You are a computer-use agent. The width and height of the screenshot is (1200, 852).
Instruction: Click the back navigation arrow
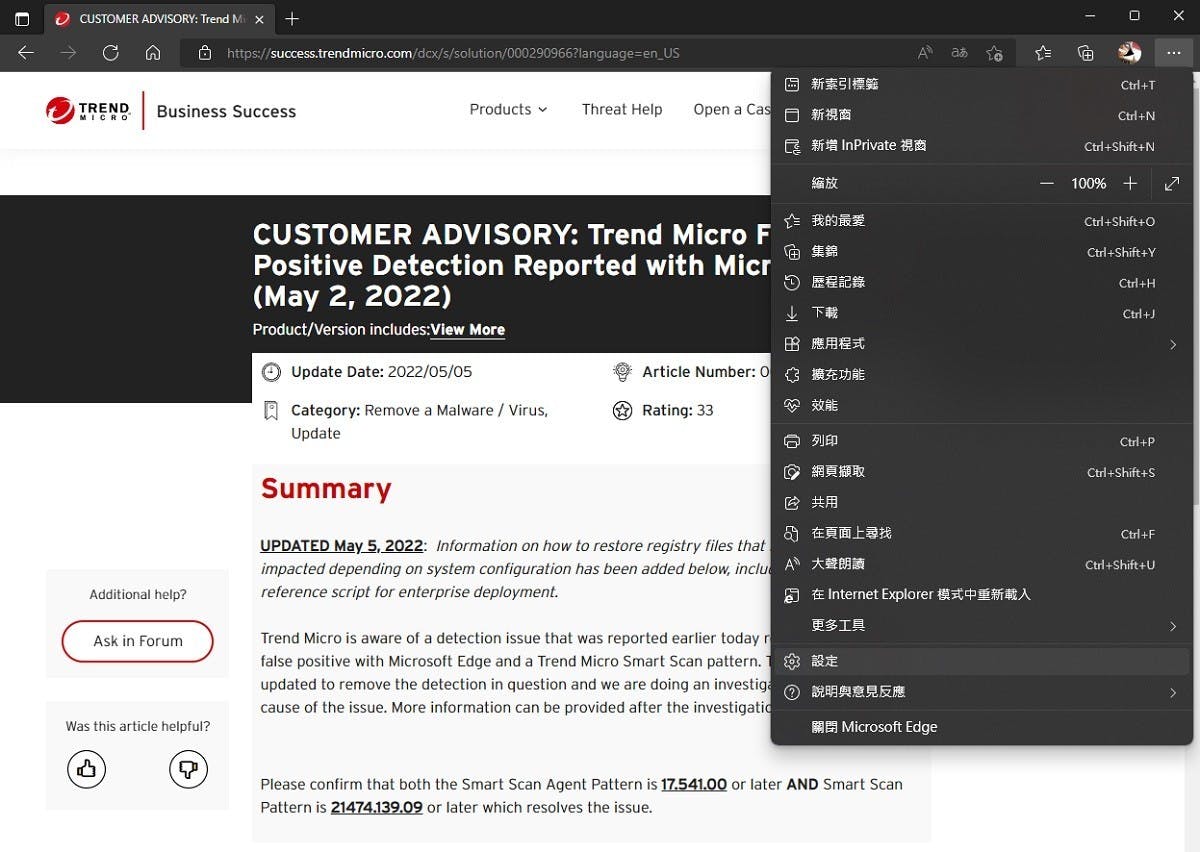pos(26,53)
